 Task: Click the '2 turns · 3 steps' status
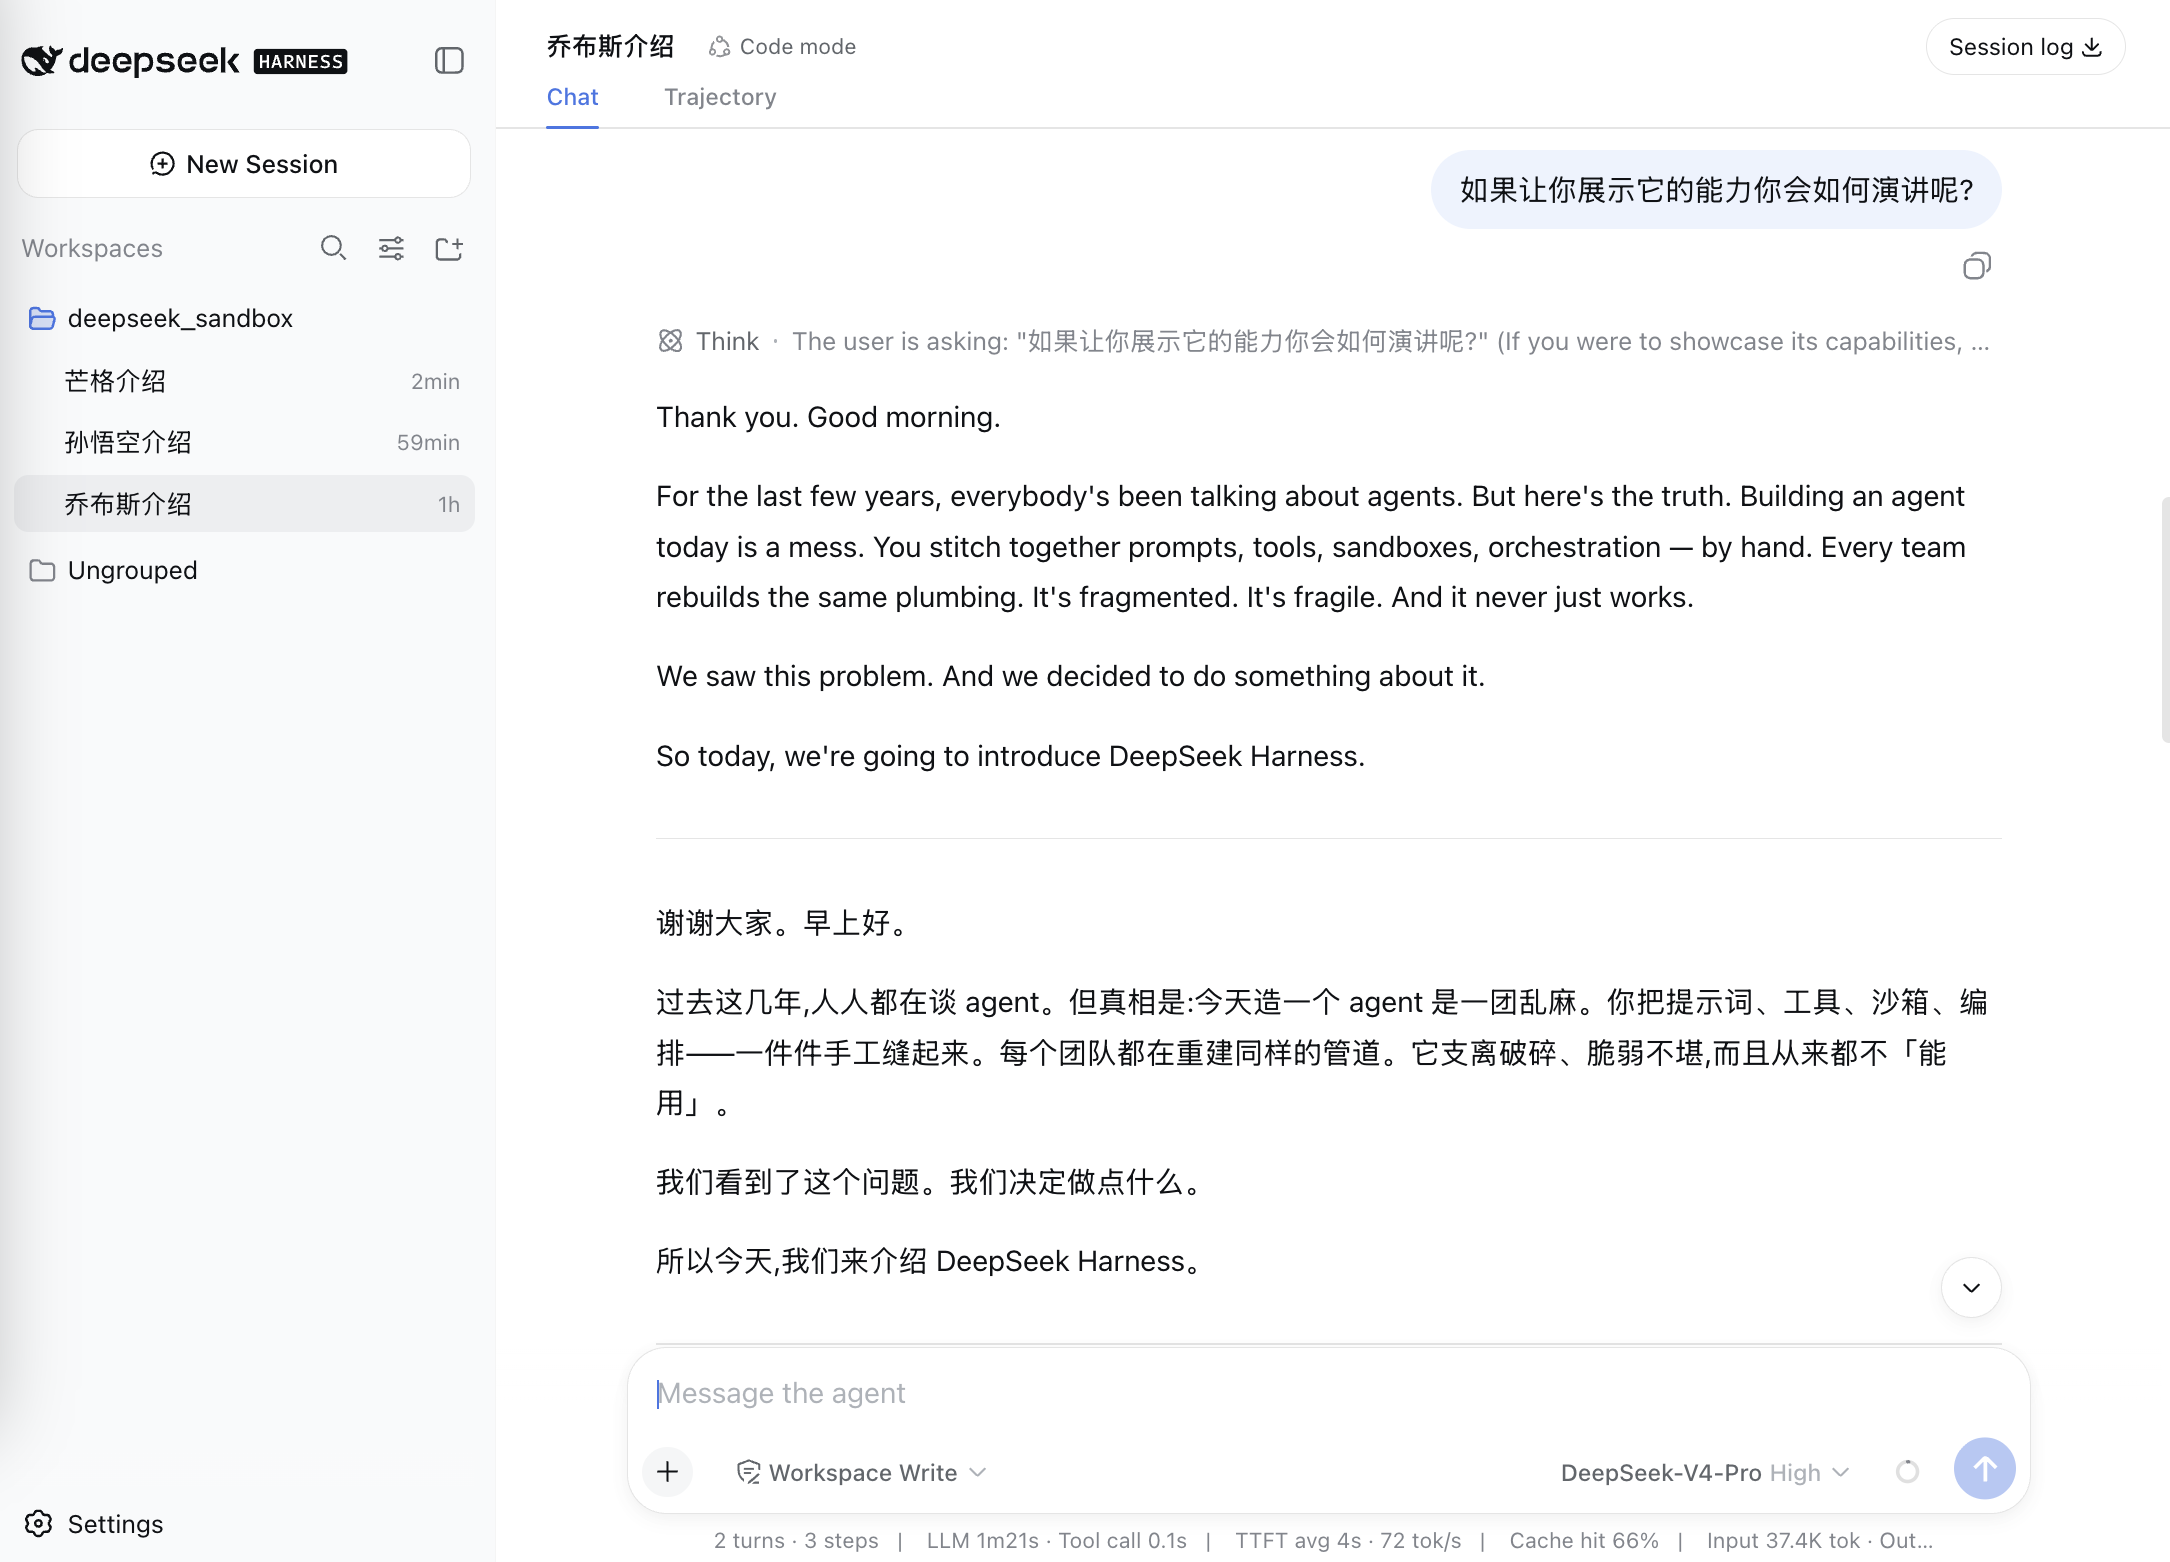click(796, 1541)
